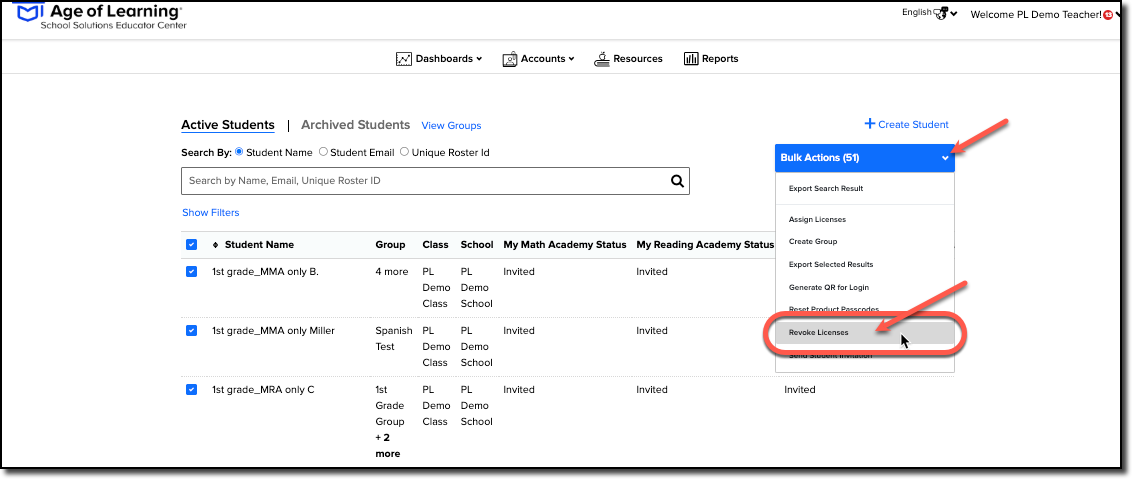The image size is (1132, 479).
Task: Choose Create Group from Bulk Actions
Action: click(813, 241)
